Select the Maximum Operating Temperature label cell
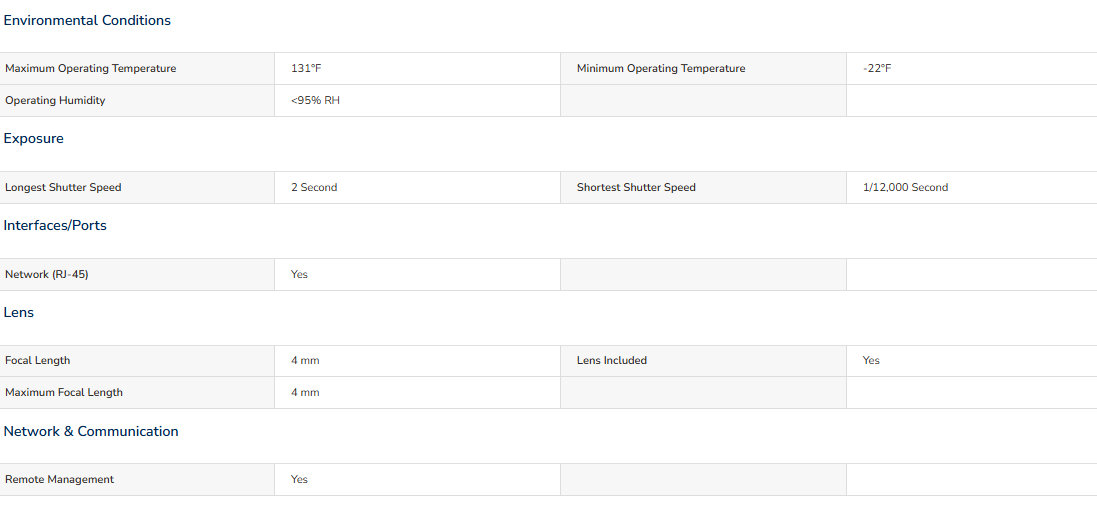1097x506 pixels. click(x=137, y=69)
